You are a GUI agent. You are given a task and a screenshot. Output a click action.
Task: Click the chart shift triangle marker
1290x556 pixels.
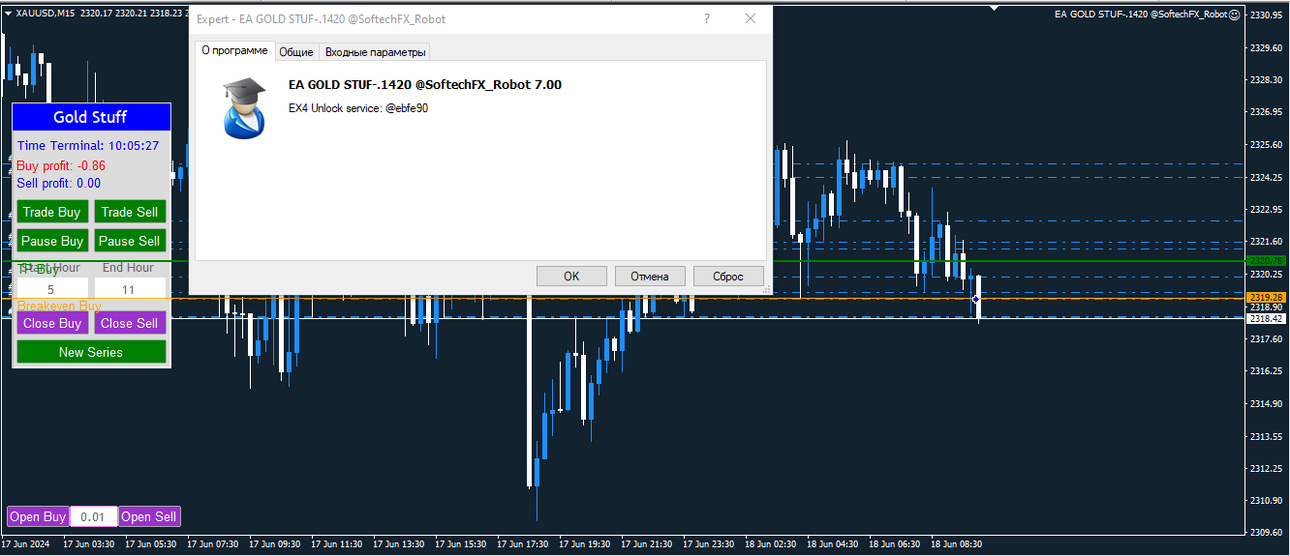tap(994, 9)
